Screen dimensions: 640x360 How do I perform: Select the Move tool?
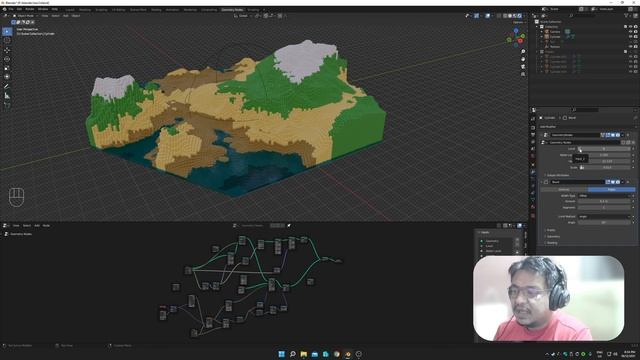[x=7, y=50]
